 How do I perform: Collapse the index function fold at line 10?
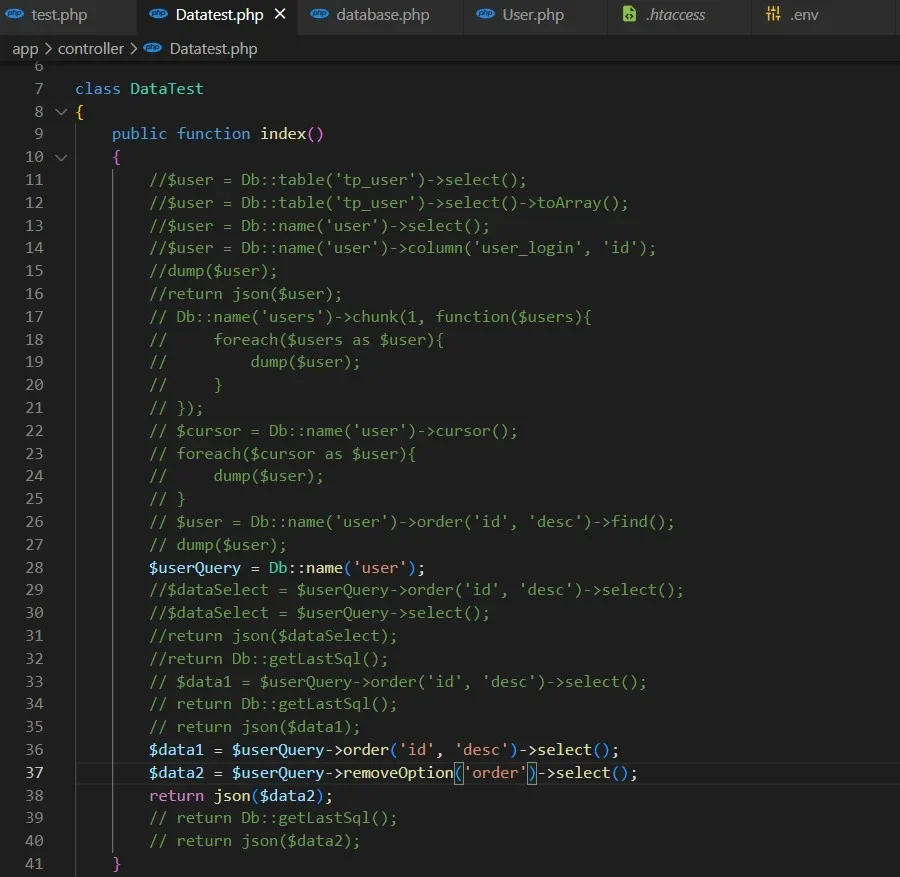[61, 157]
